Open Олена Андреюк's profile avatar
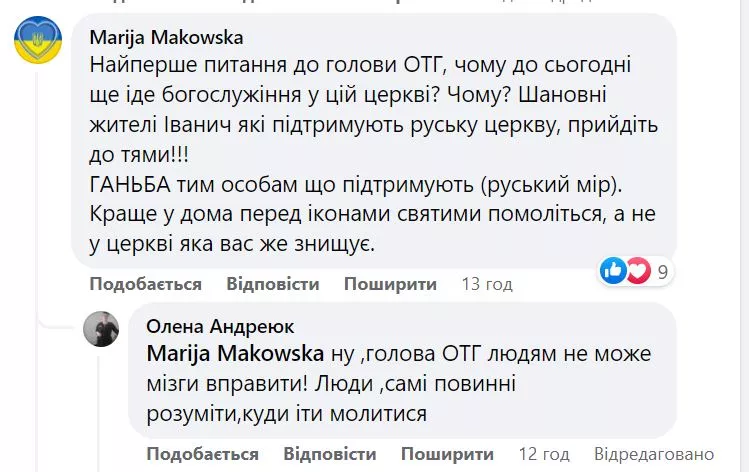The image size is (749, 472). click(103, 328)
